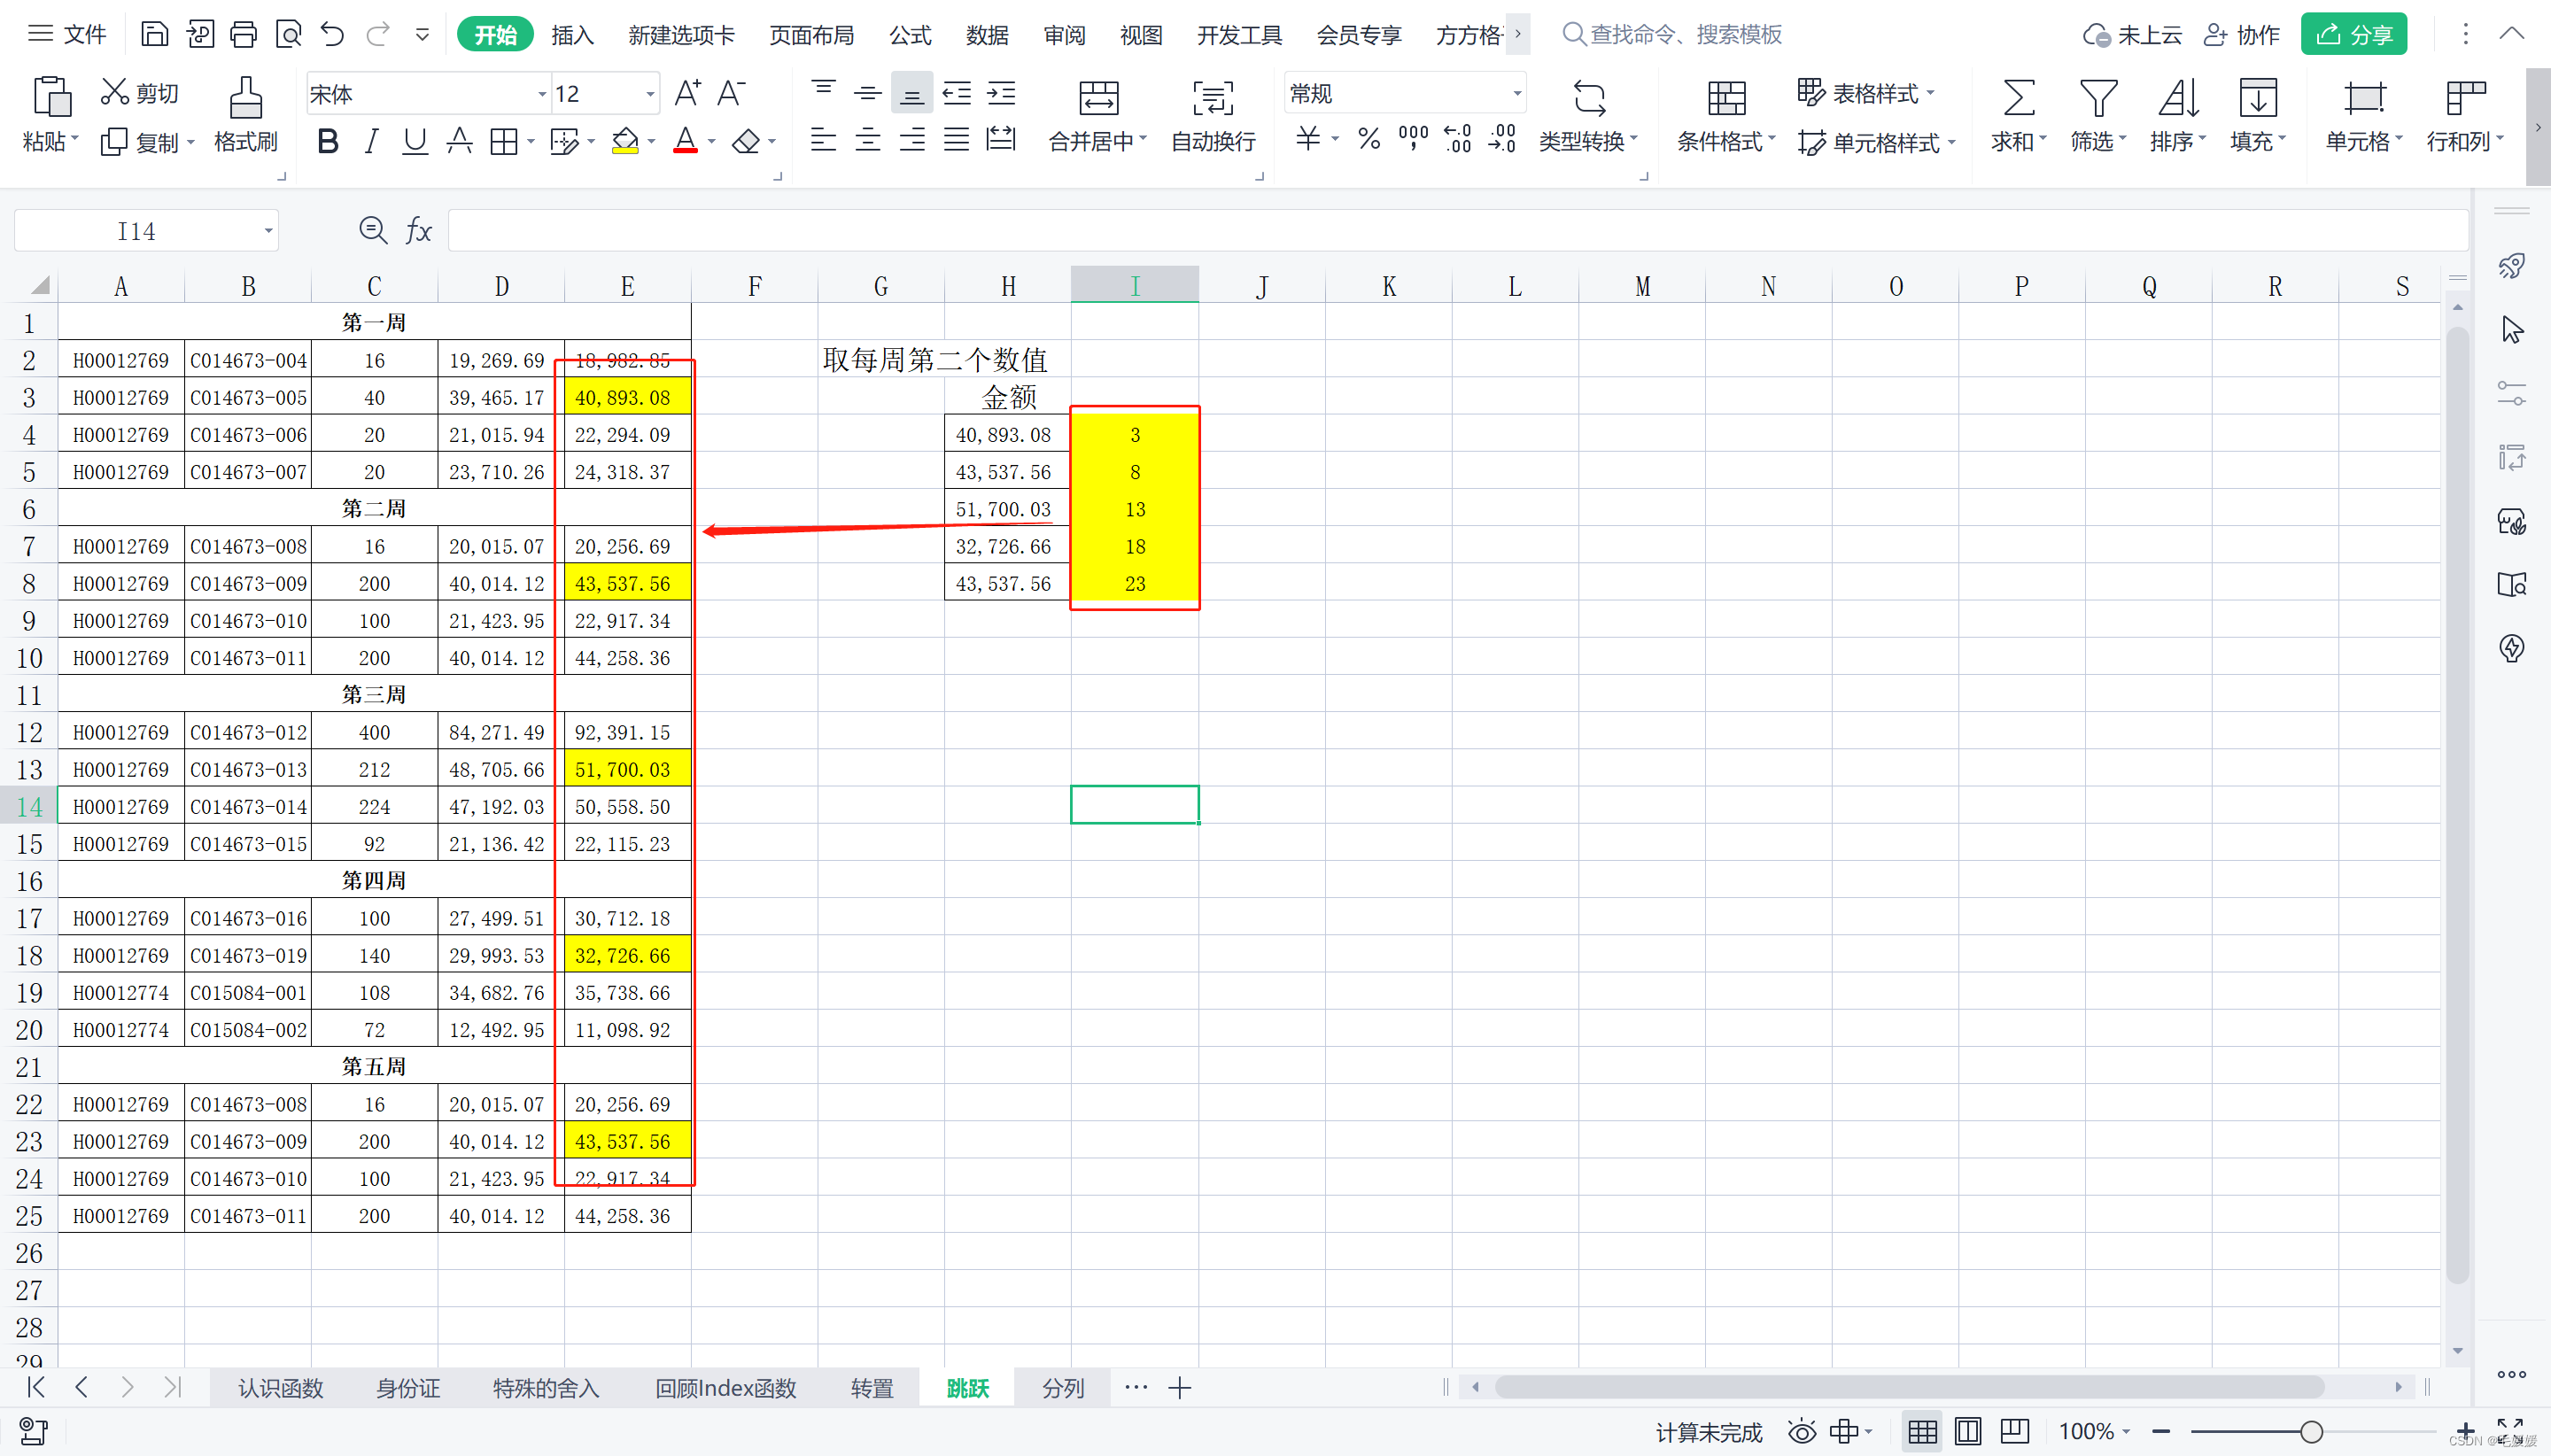Click Merge and Center (合并居中)
Image resolution: width=2551 pixels, height=1456 pixels.
point(1097,116)
